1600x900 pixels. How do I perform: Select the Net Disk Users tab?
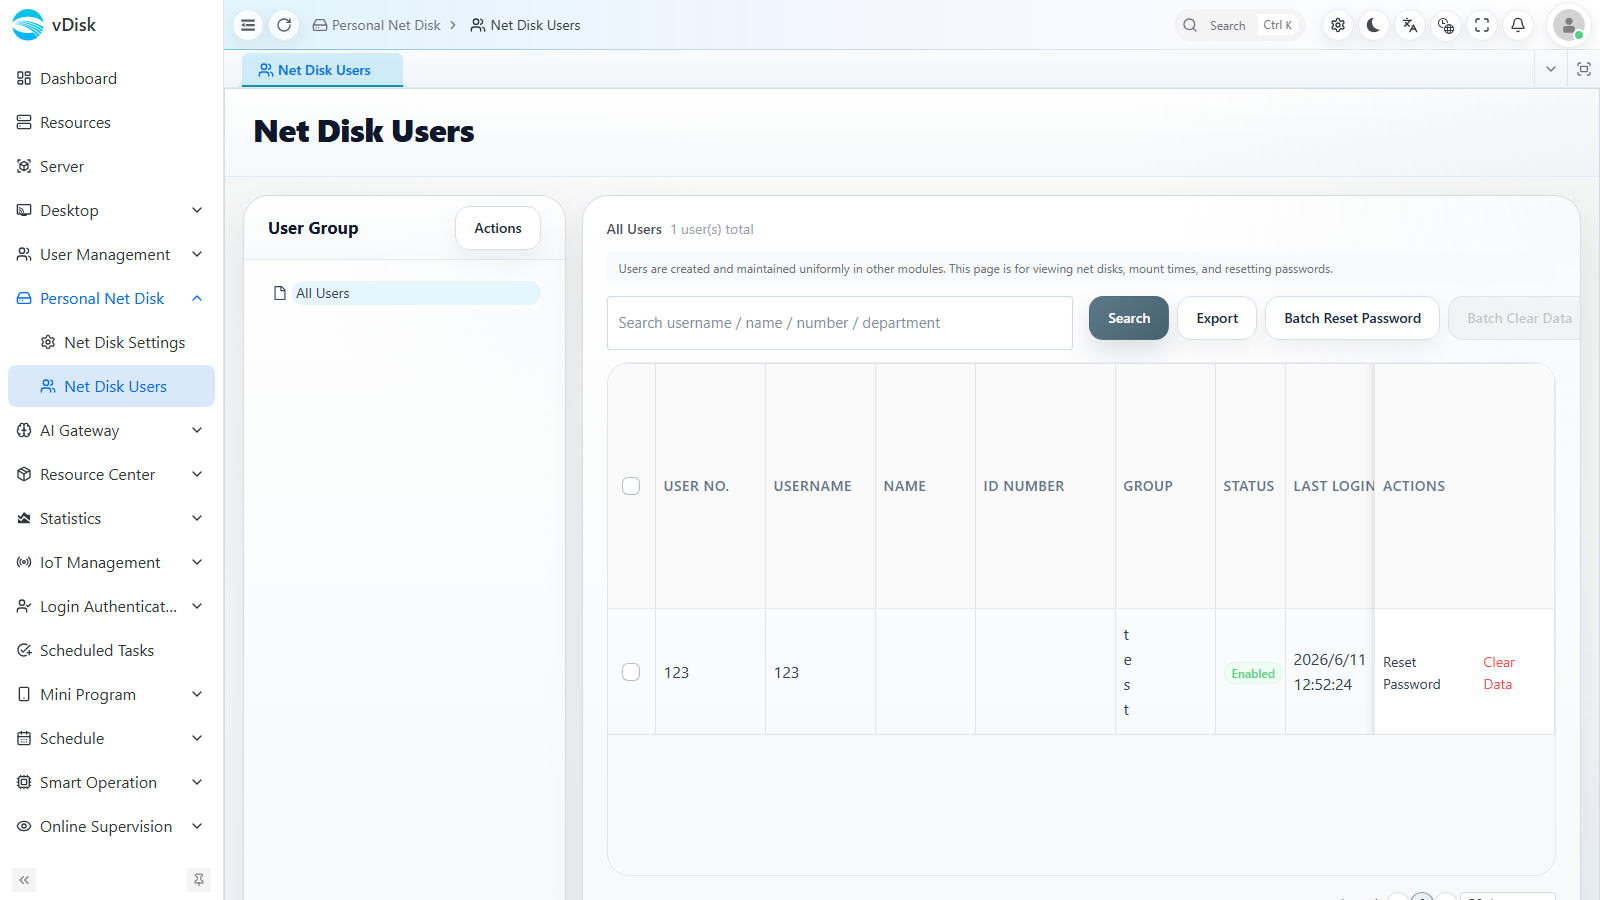click(x=322, y=70)
